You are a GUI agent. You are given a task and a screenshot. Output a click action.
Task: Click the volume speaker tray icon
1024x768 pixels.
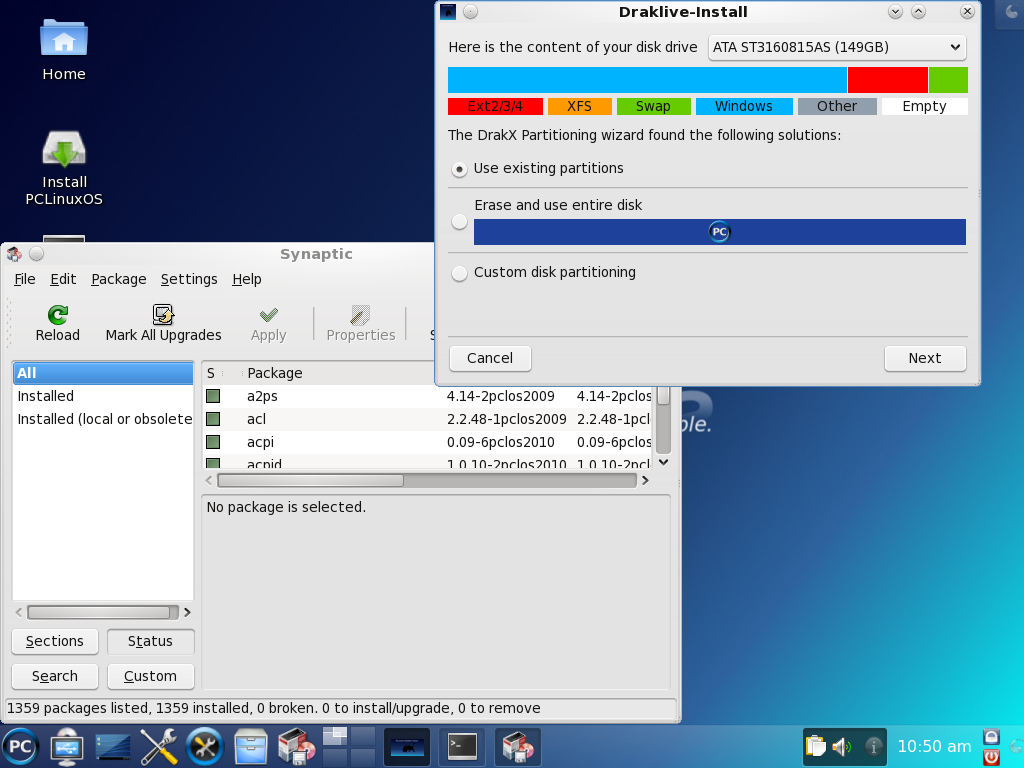click(x=841, y=746)
